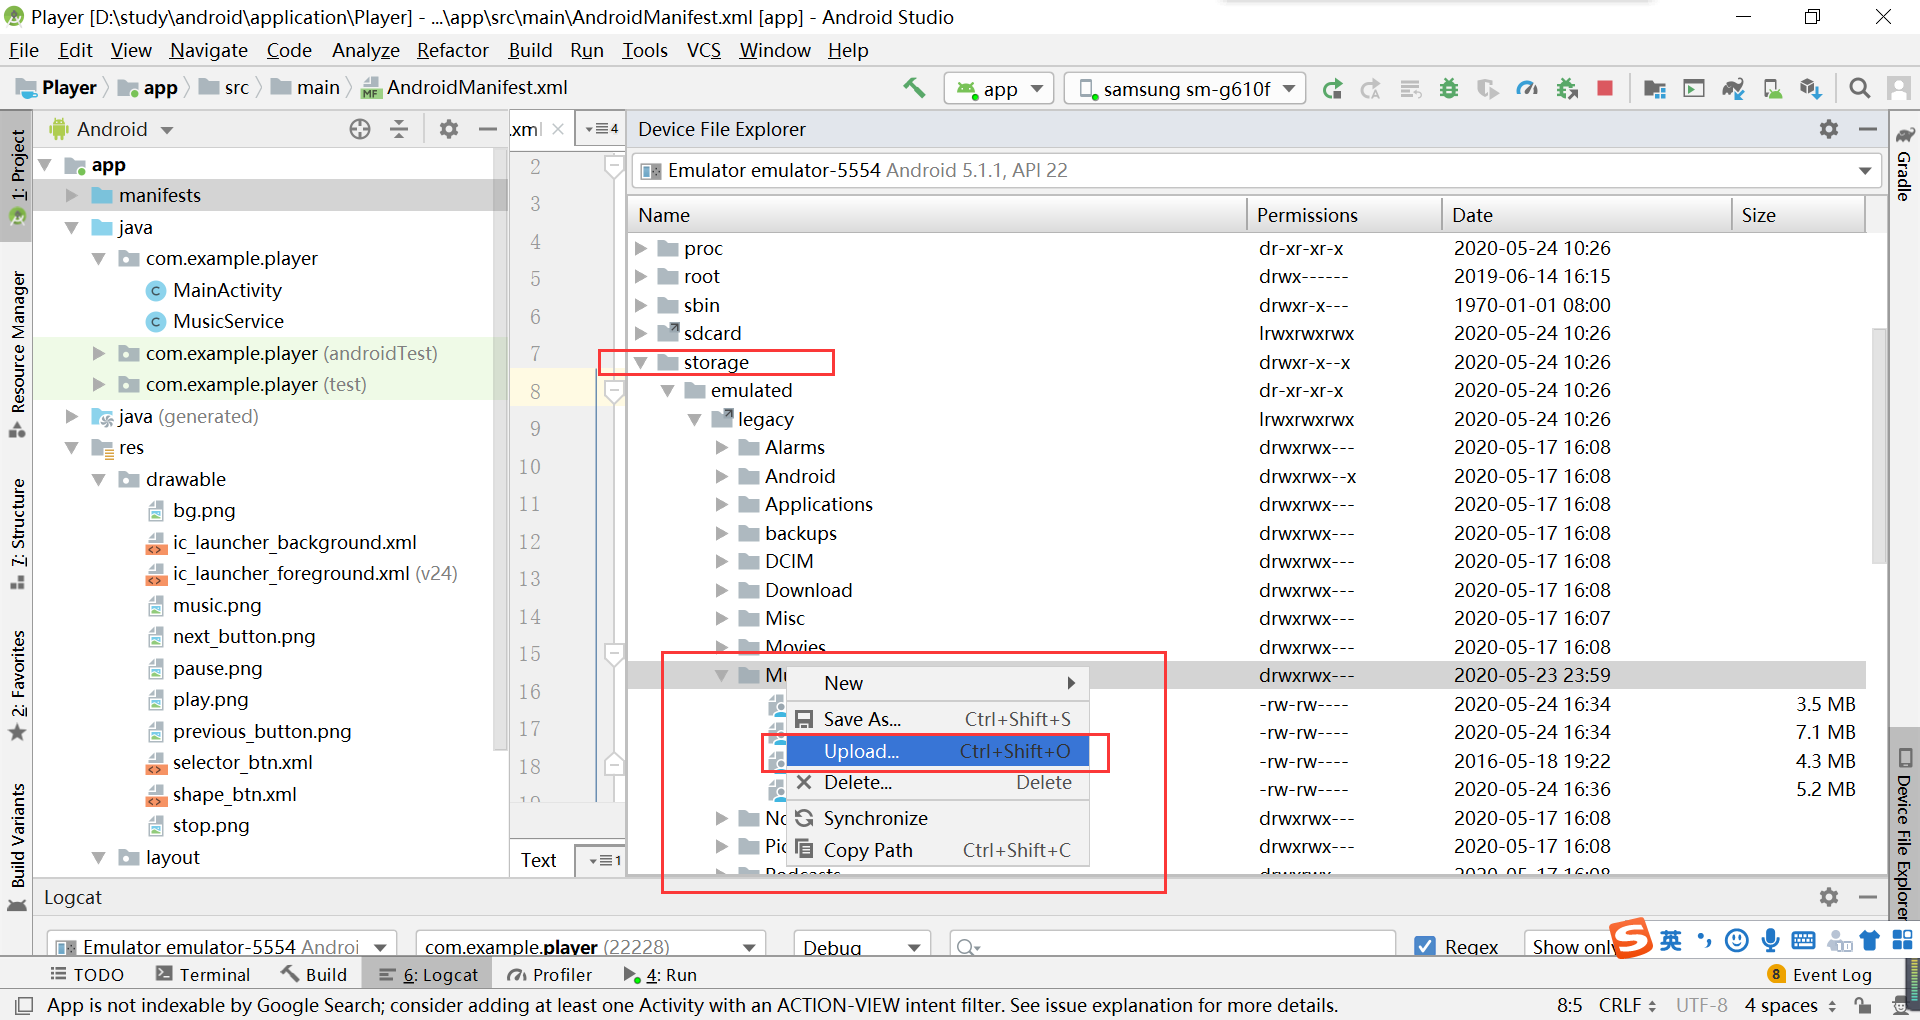
Task: Click the Make Project hammer icon
Action: coord(914,88)
